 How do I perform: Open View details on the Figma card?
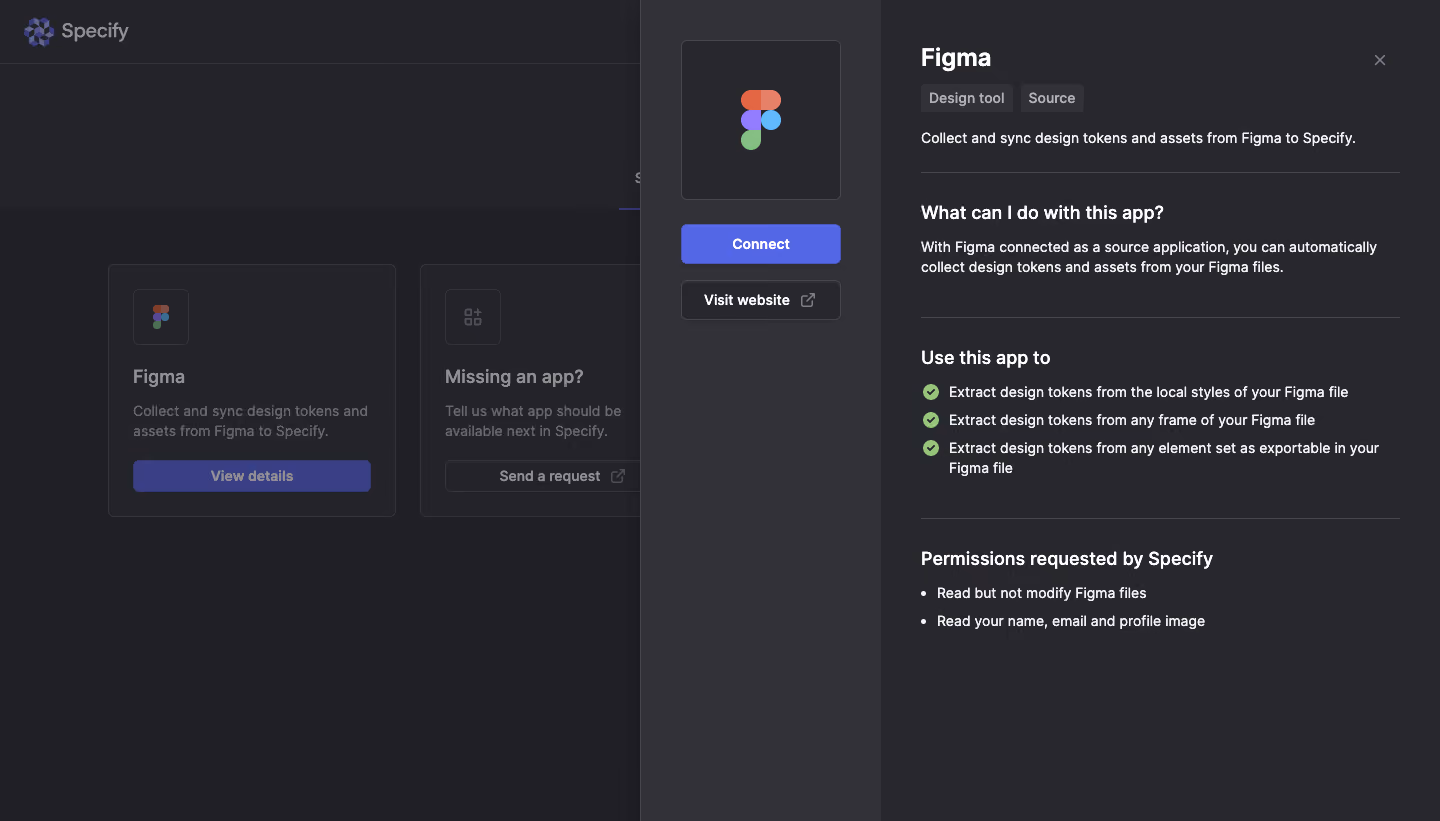tap(252, 476)
